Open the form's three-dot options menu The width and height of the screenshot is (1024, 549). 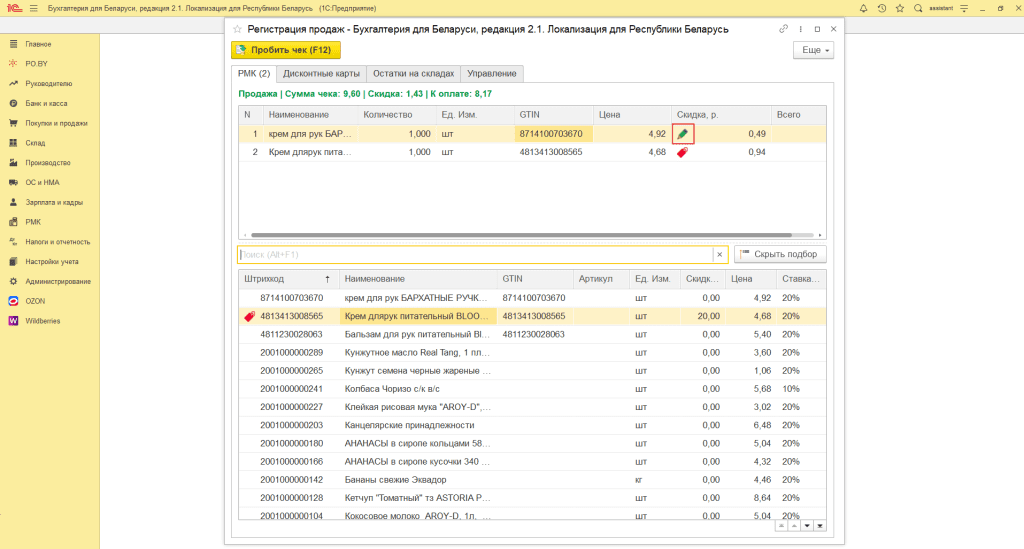(800, 29)
